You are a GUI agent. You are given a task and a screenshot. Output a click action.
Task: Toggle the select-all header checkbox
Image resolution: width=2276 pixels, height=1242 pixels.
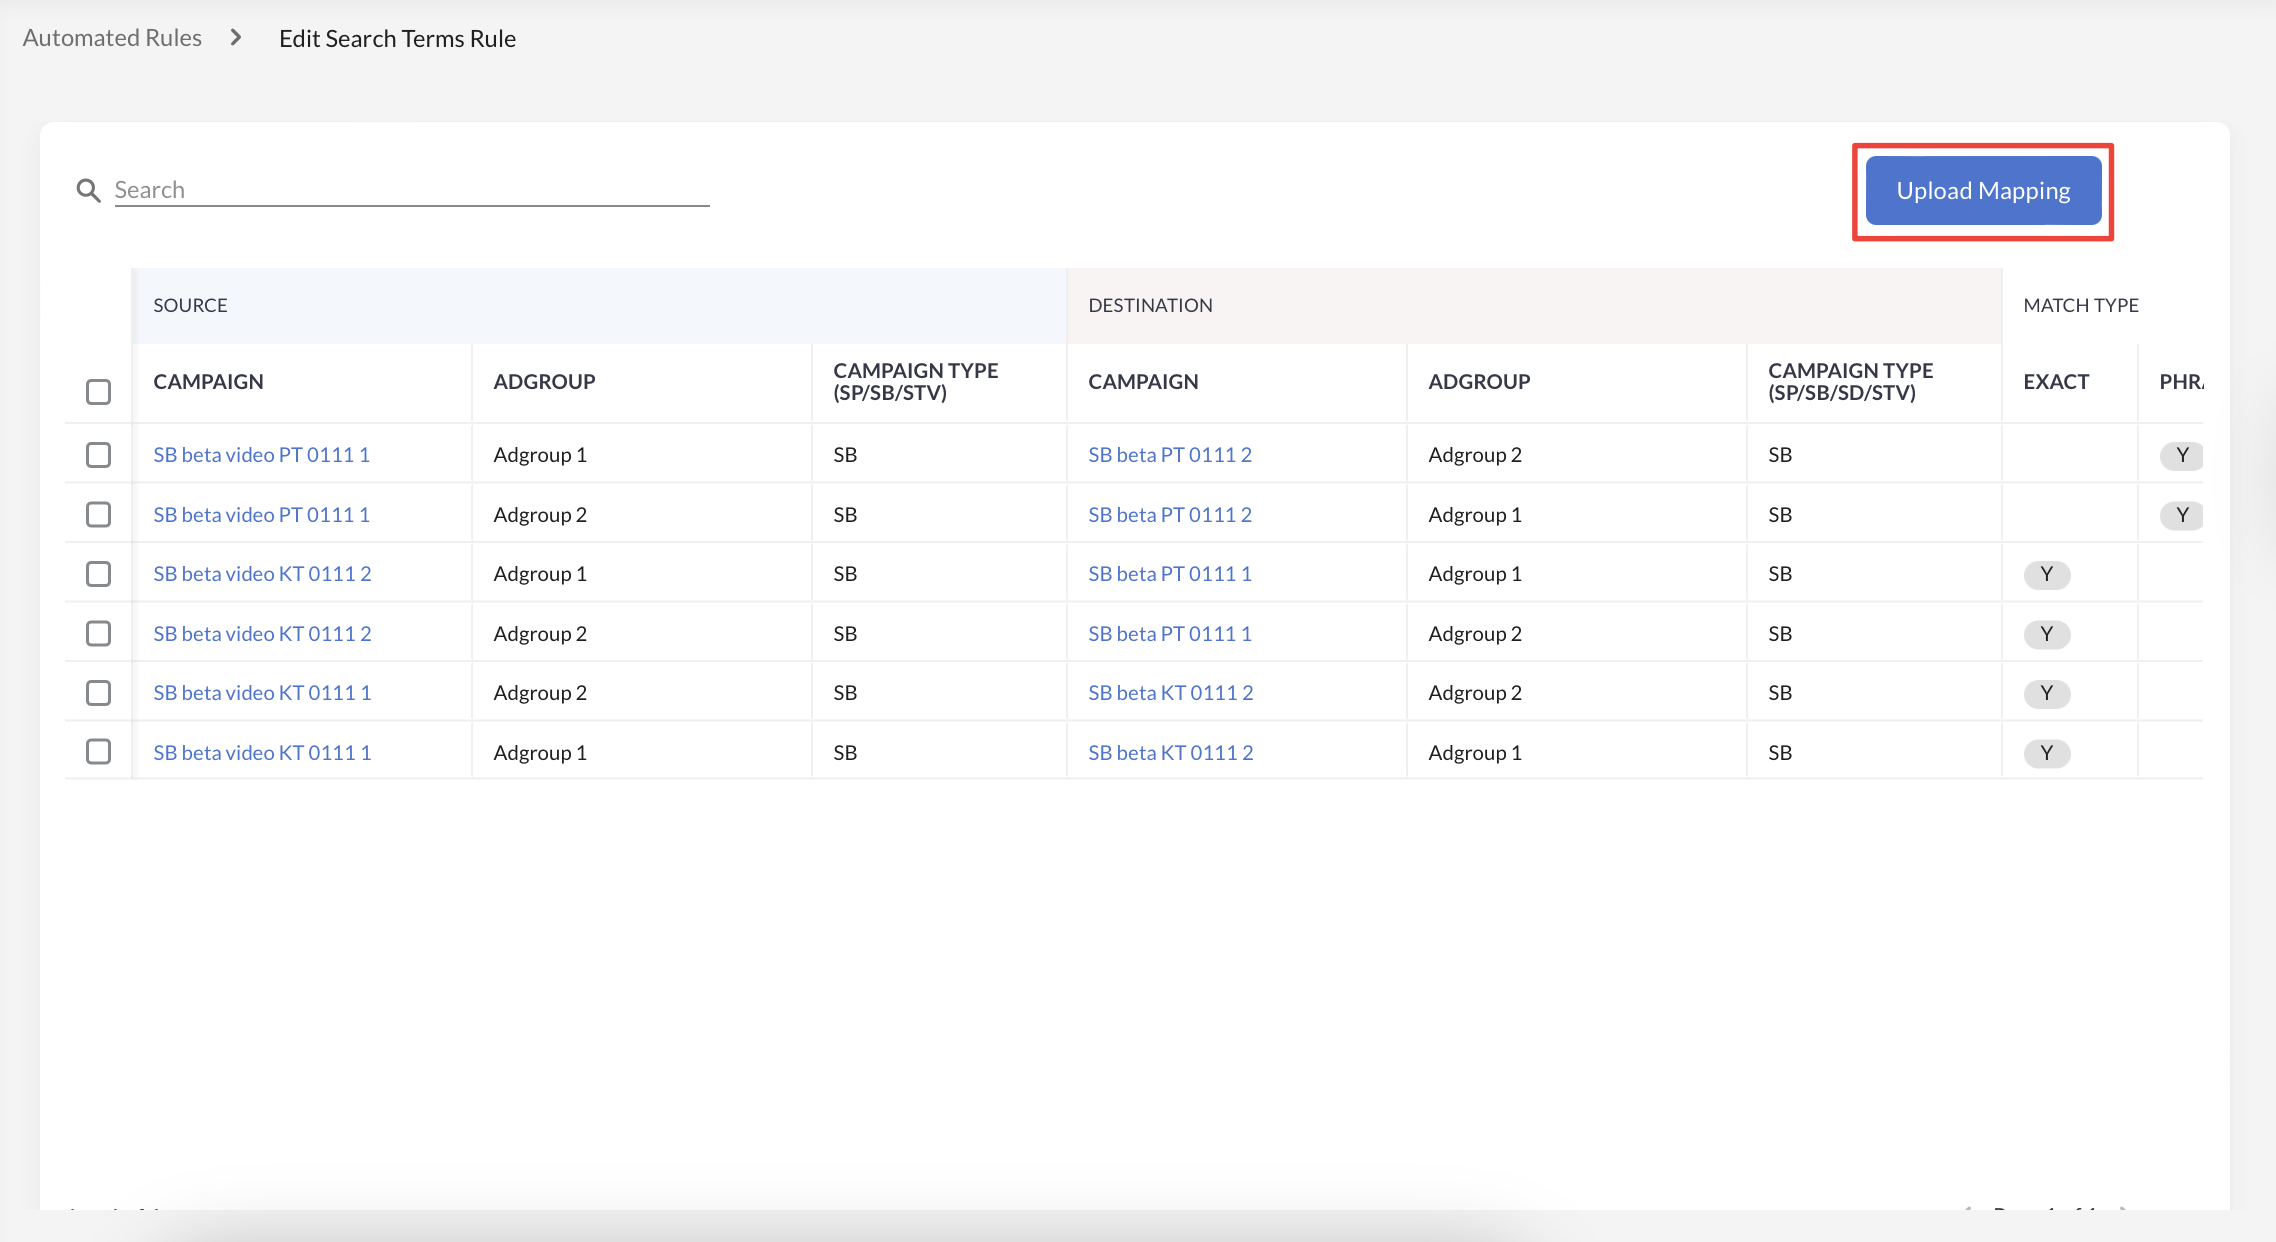point(98,391)
